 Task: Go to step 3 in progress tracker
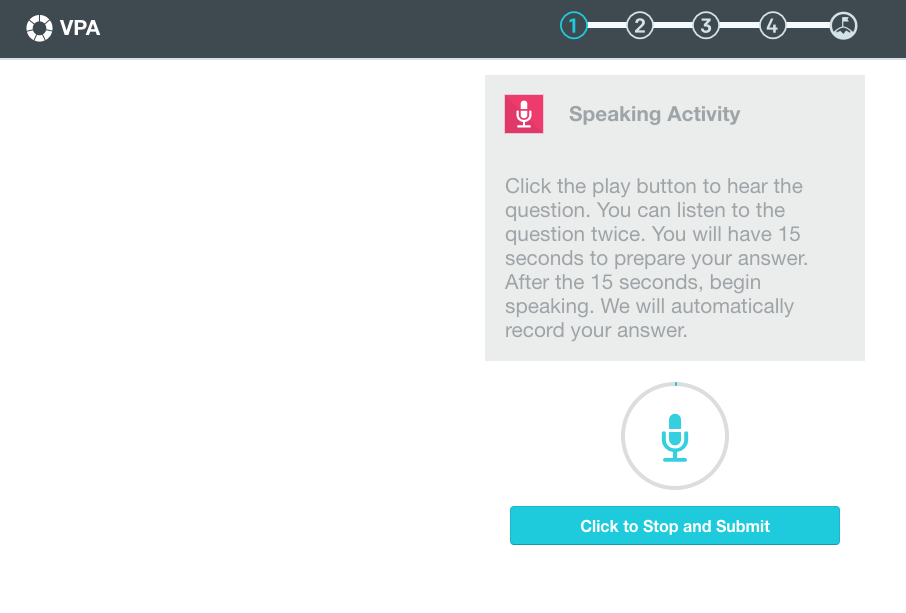coord(706,26)
